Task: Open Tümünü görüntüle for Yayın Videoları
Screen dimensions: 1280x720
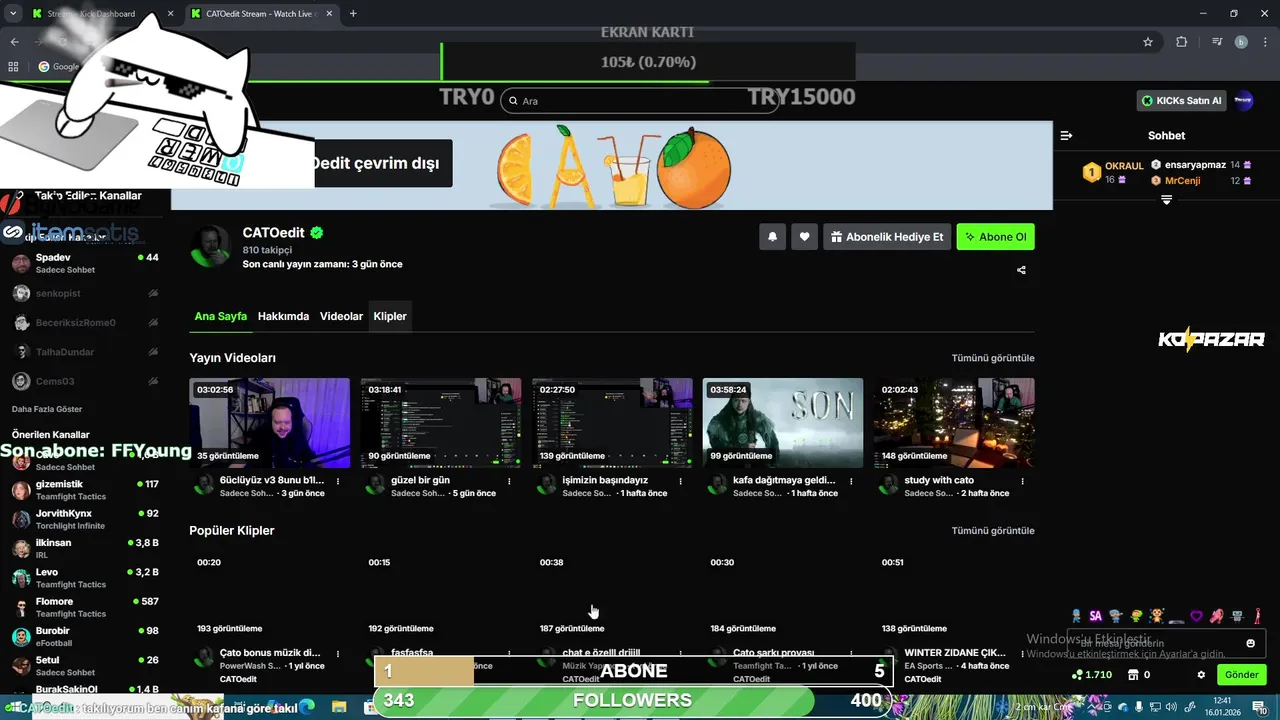Action: click(993, 358)
